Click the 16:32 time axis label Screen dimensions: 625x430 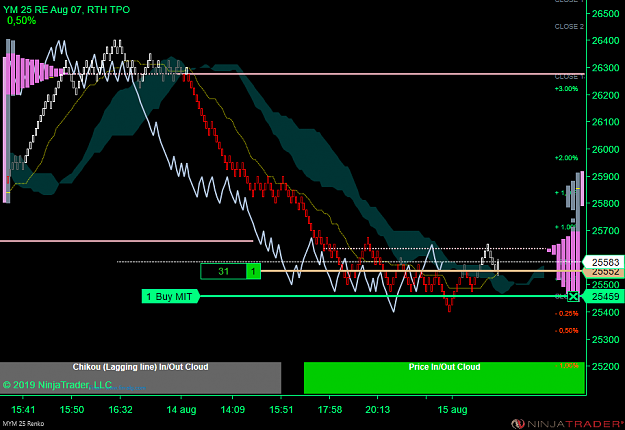[120, 410]
